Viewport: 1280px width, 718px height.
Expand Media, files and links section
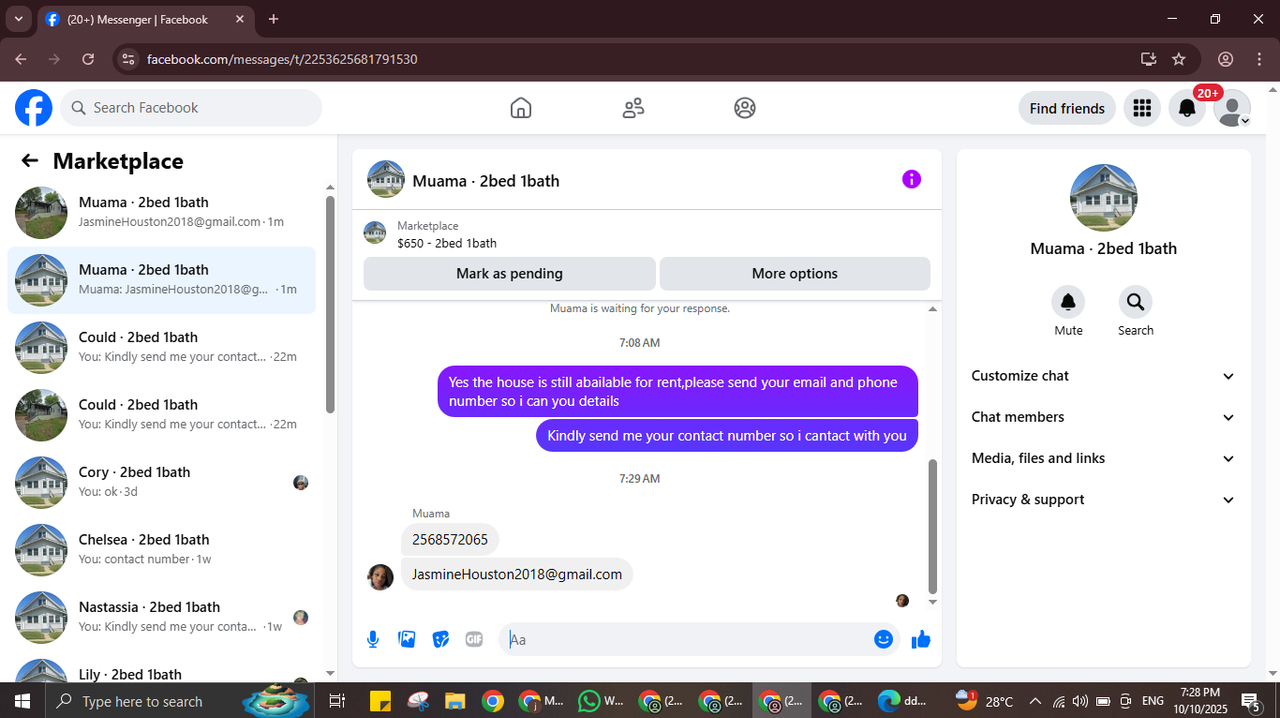pos(1103,458)
